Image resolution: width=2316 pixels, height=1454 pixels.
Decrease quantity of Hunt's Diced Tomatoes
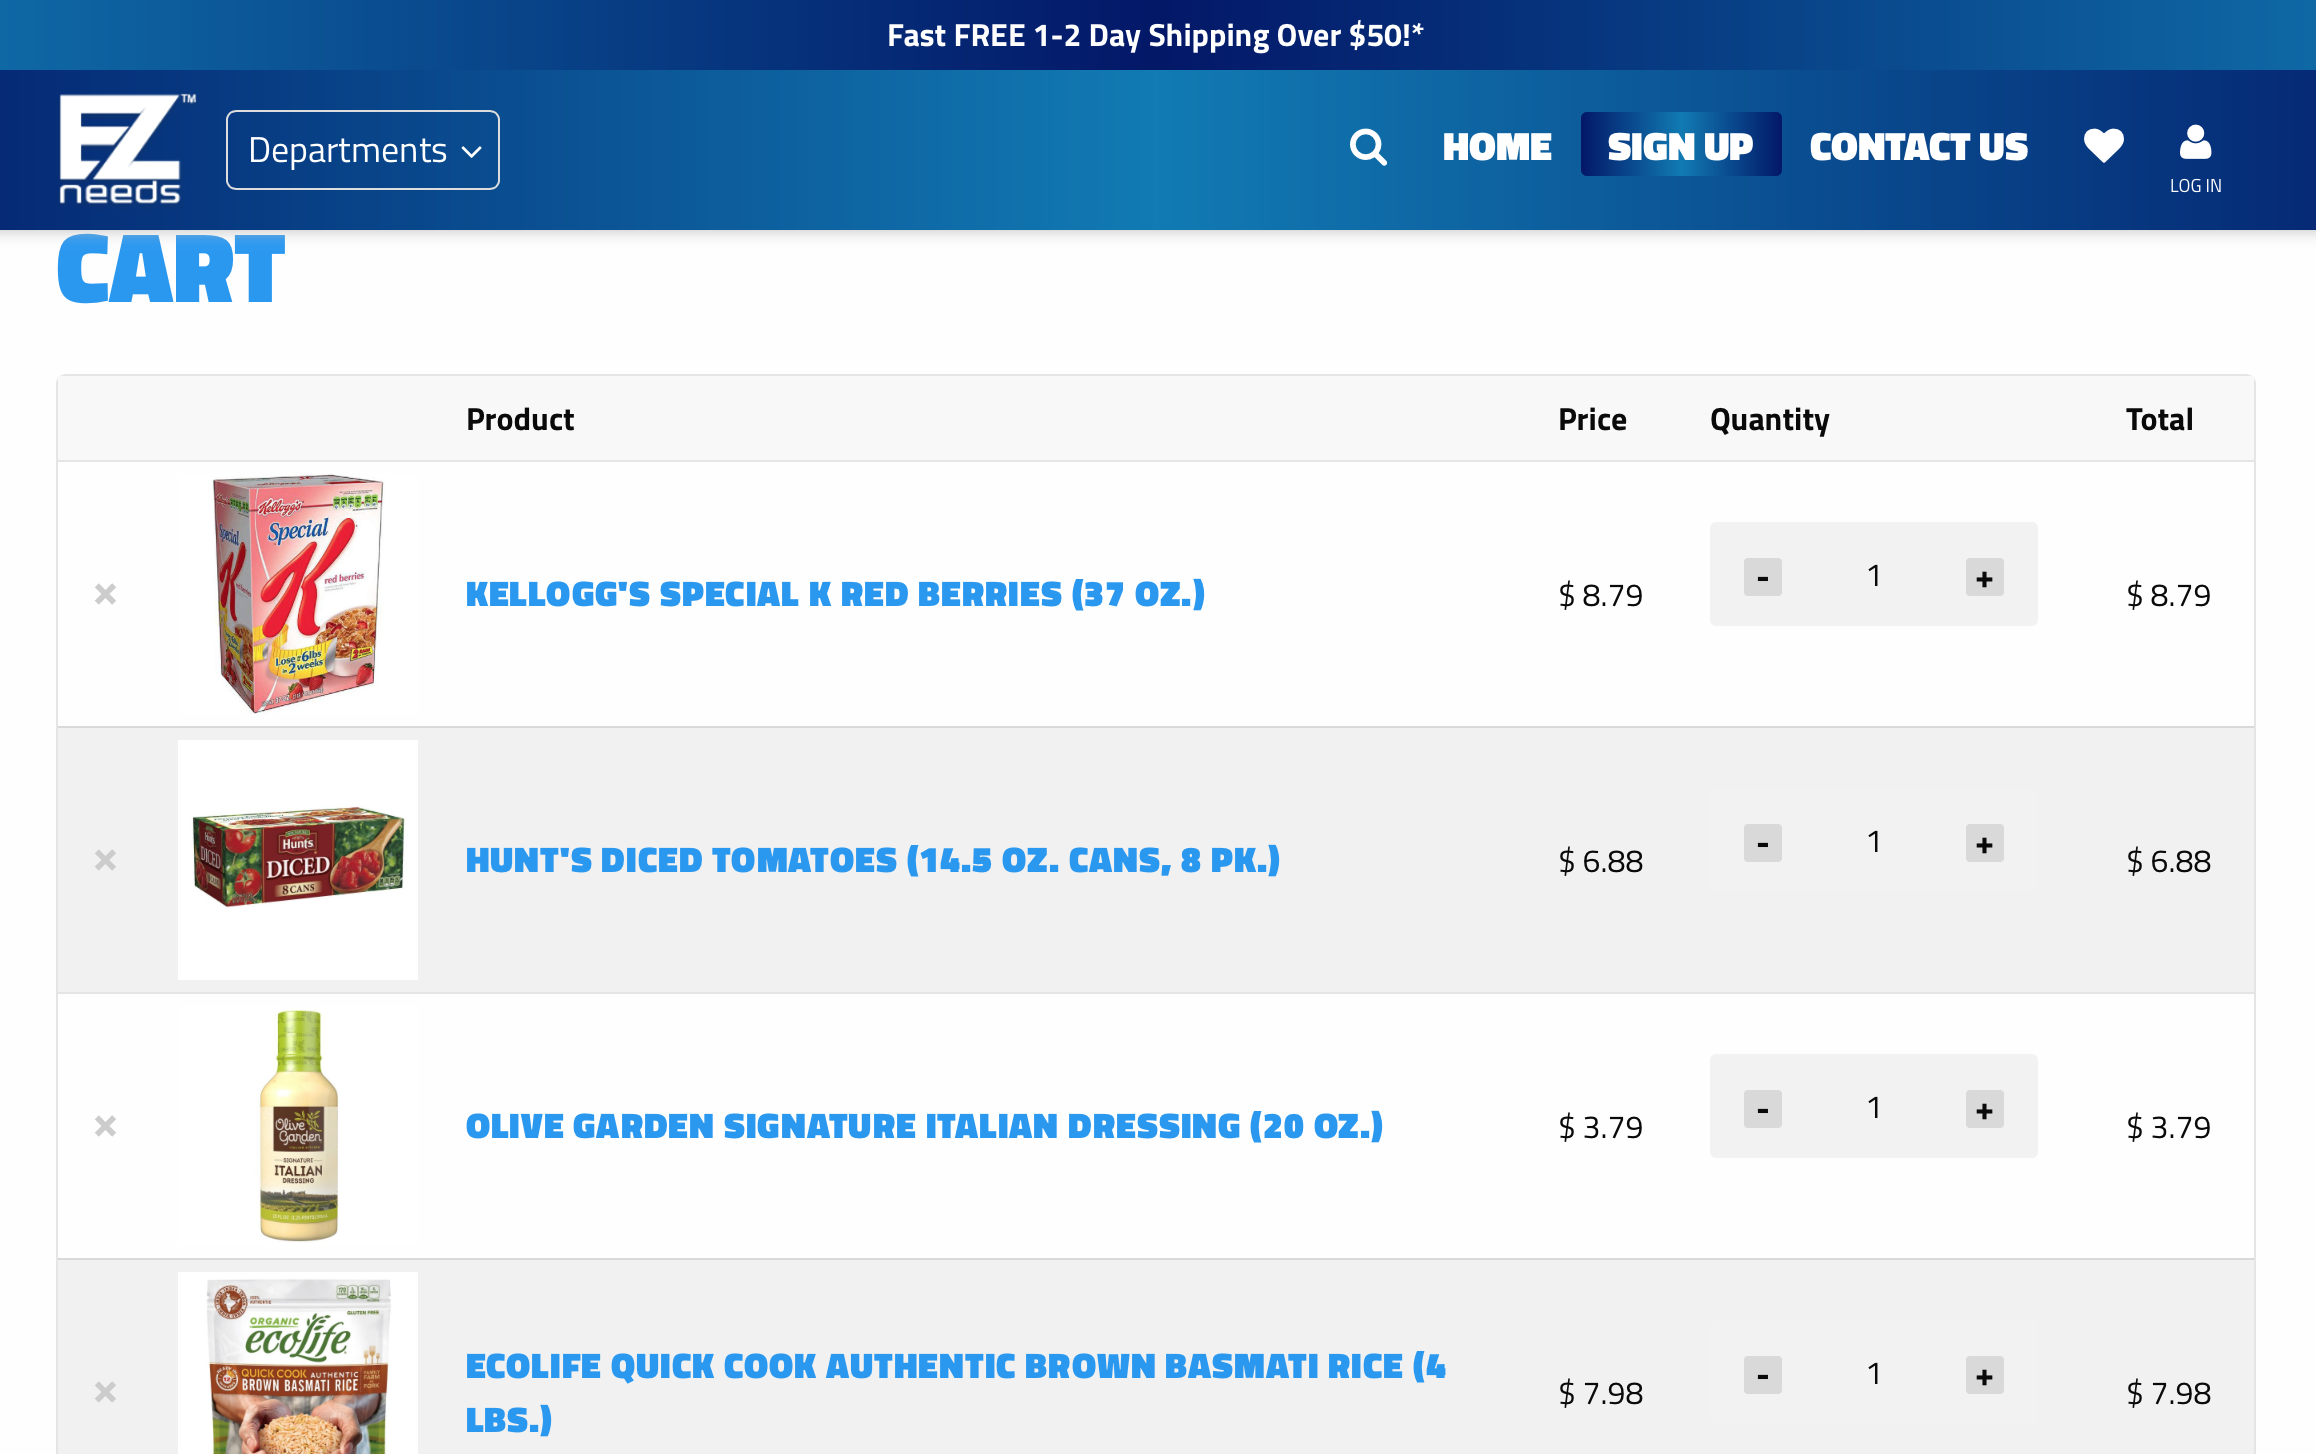point(1762,843)
